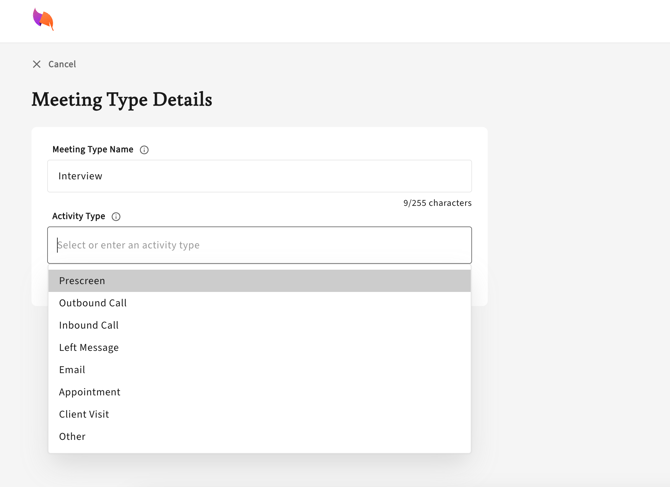Click the Cancel text link
The image size is (670, 487).
(62, 64)
